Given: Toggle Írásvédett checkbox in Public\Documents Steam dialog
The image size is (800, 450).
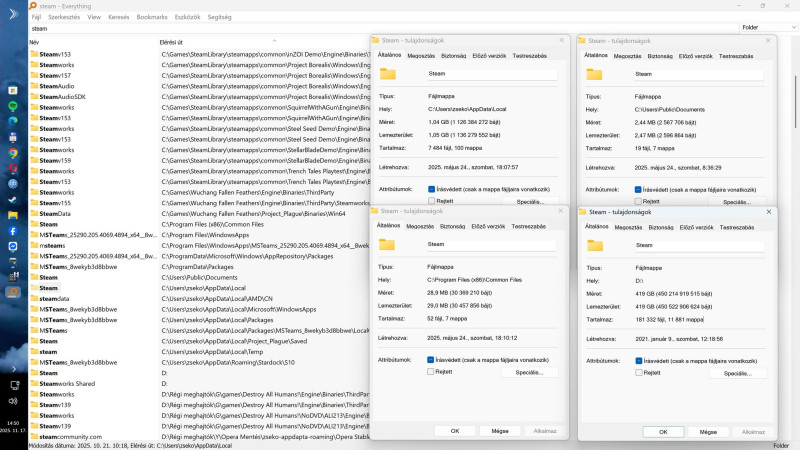Looking at the screenshot, I should coord(638,189).
